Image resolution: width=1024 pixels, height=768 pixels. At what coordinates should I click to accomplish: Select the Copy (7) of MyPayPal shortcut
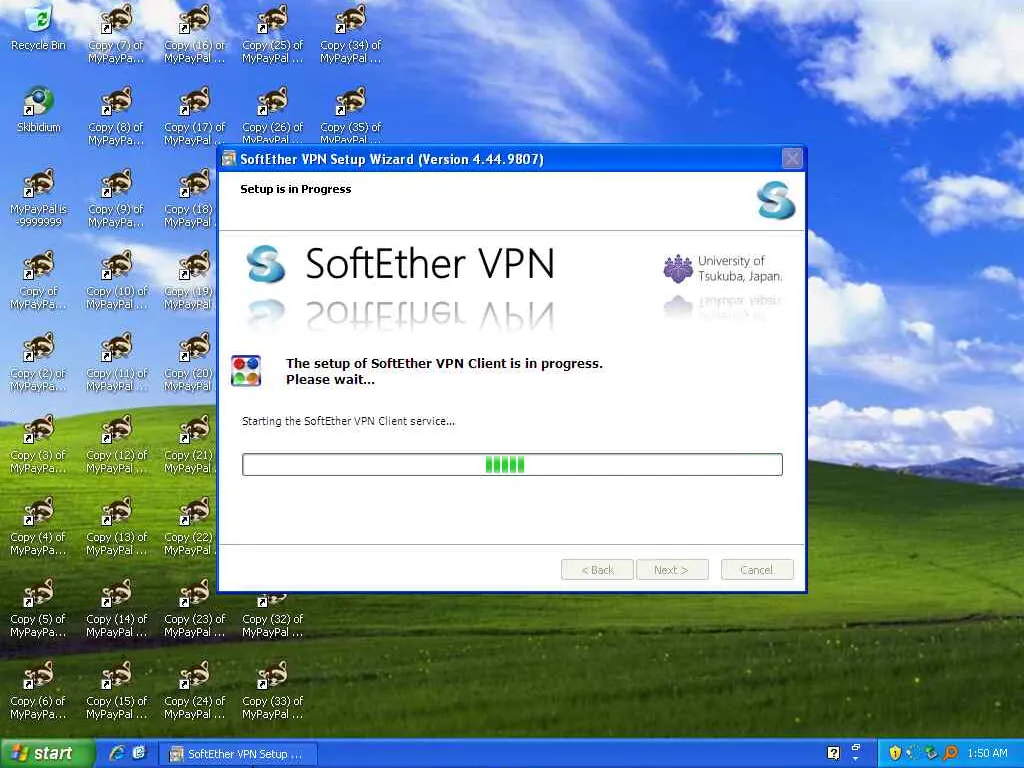[x=116, y=34]
